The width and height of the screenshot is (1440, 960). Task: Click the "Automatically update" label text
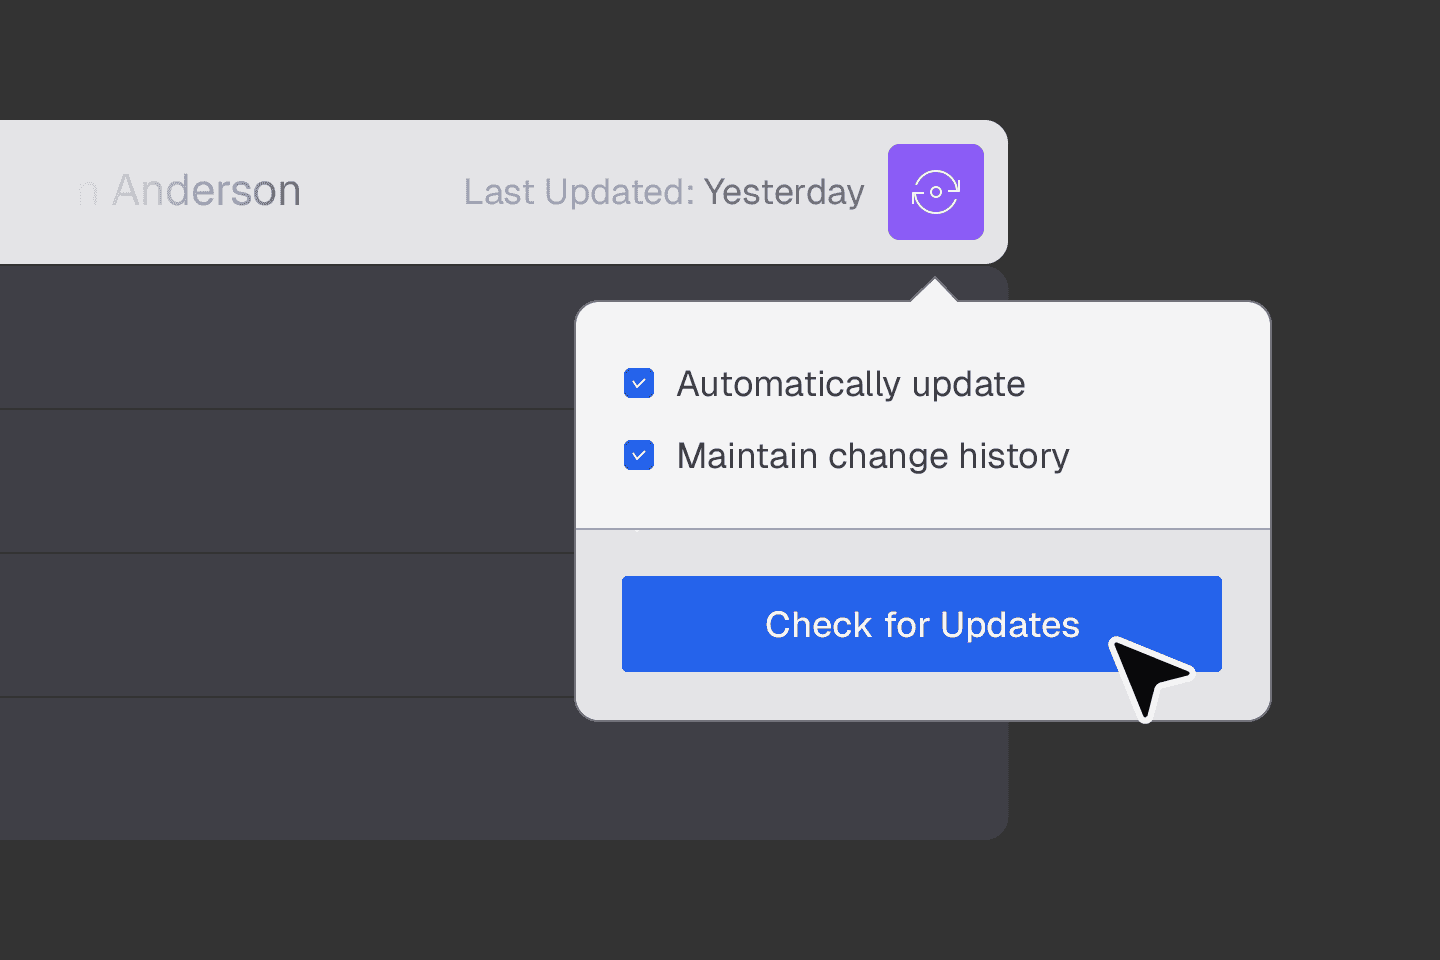click(x=850, y=384)
